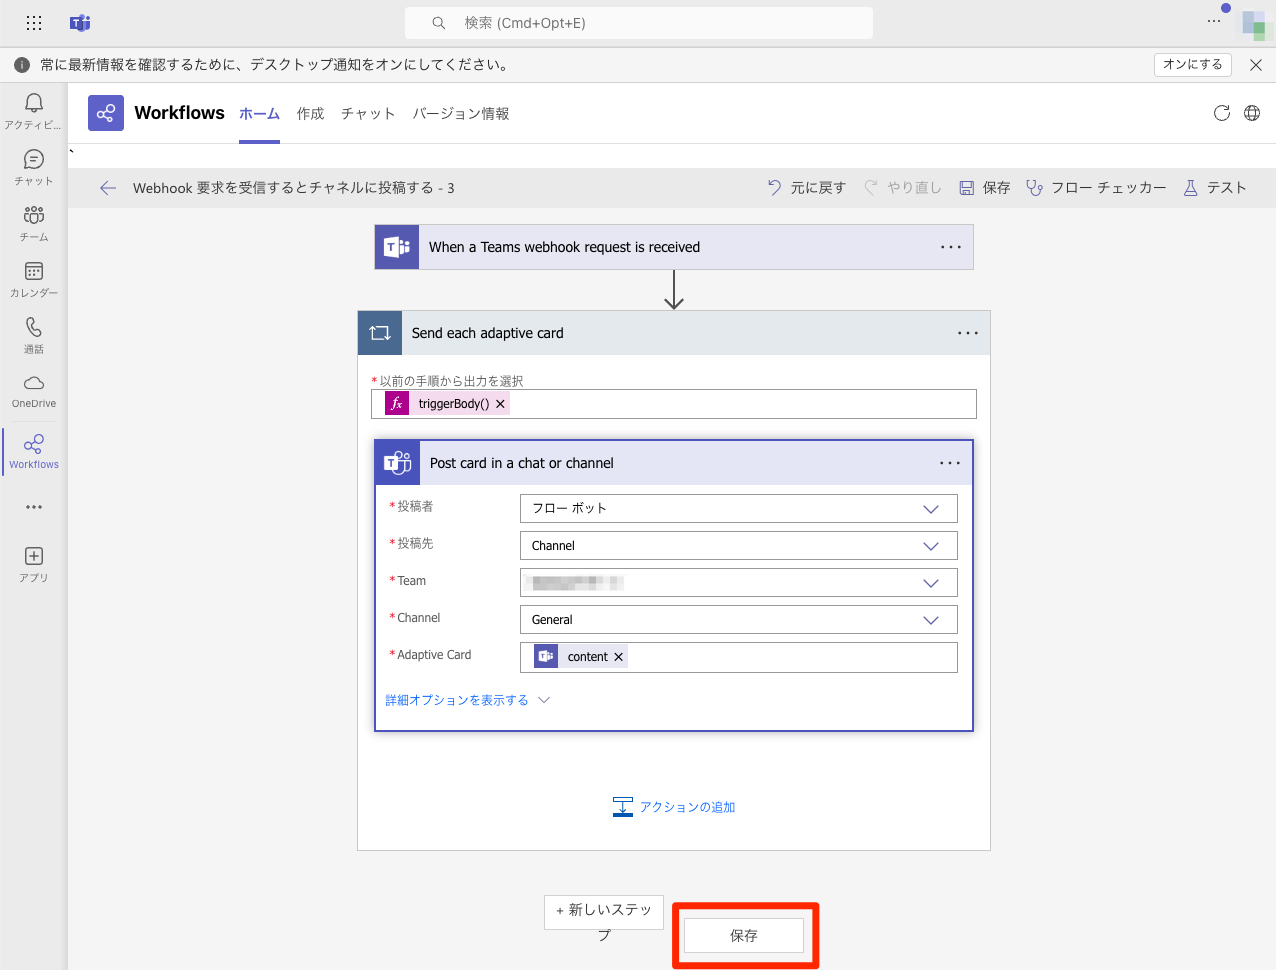Open Send each adaptive card options ellipsis
The height and width of the screenshot is (970, 1276).
(x=968, y=333)
